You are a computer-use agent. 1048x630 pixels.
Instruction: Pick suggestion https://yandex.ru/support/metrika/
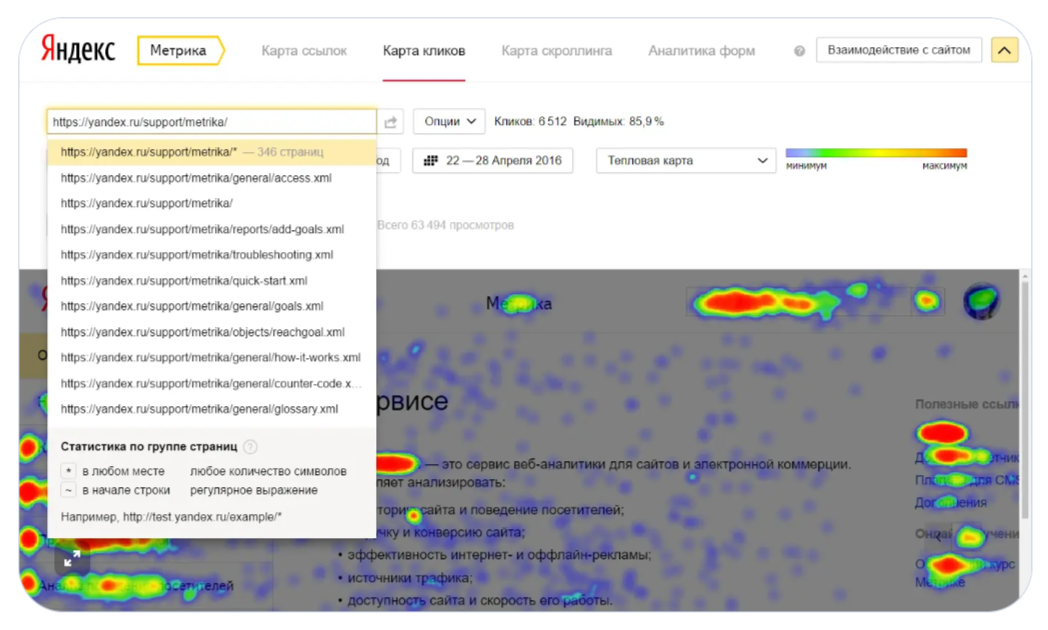point(211,203)
